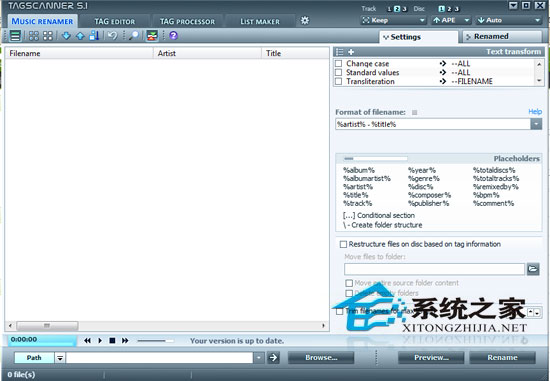
Task: Sort by the Artist column header
Action: (207, 53)
